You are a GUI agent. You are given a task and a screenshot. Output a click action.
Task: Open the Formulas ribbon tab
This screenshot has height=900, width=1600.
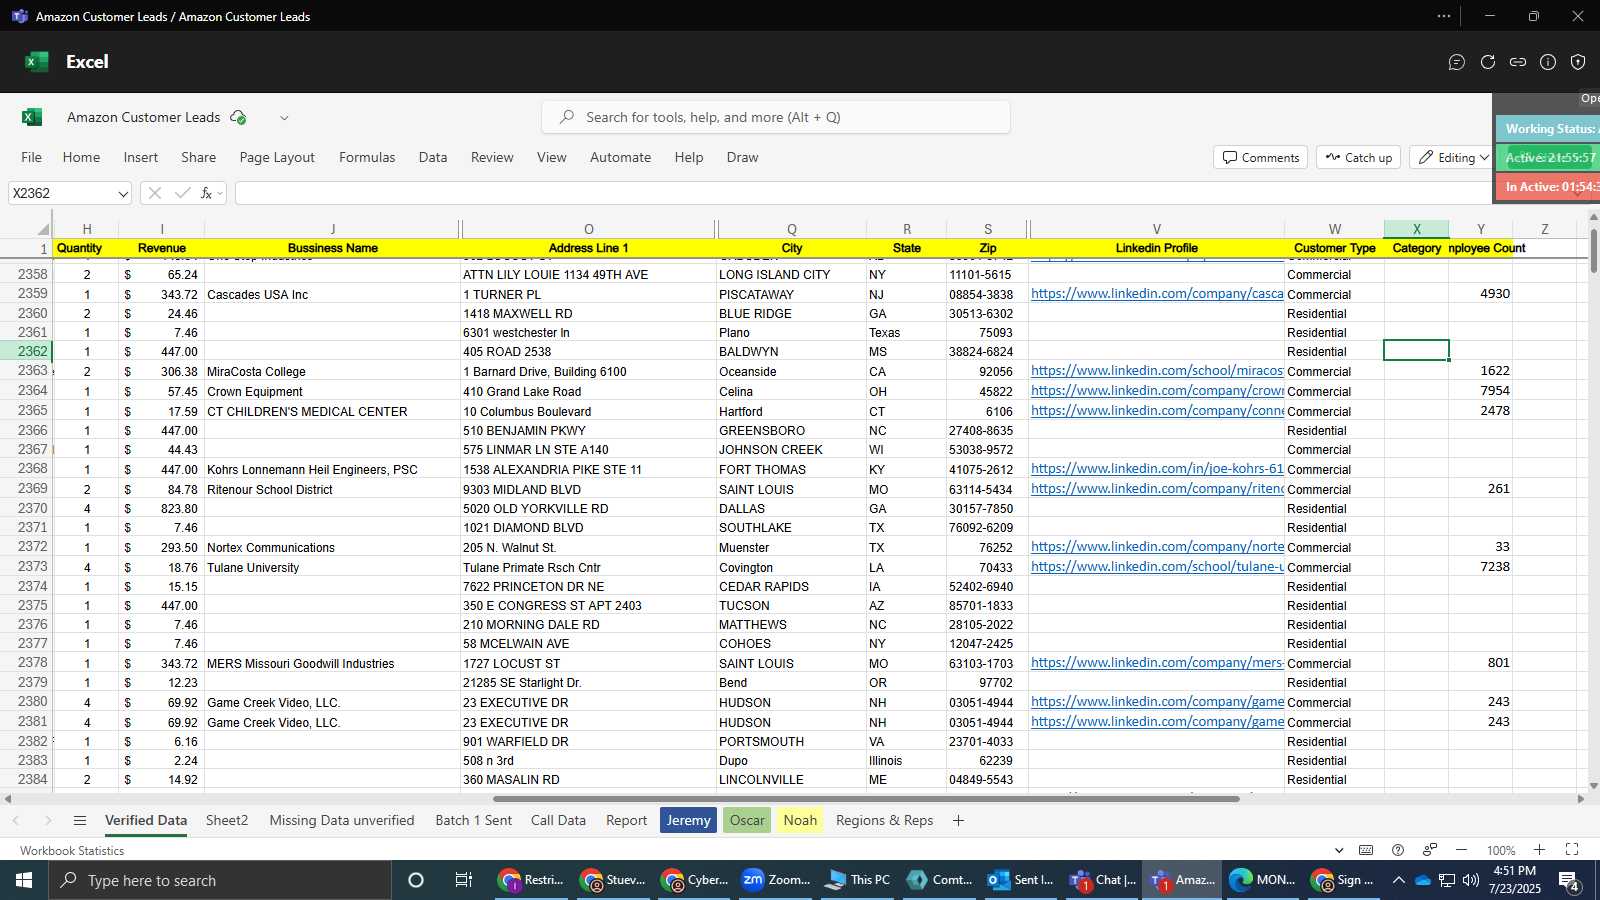[x=367, y=157]
